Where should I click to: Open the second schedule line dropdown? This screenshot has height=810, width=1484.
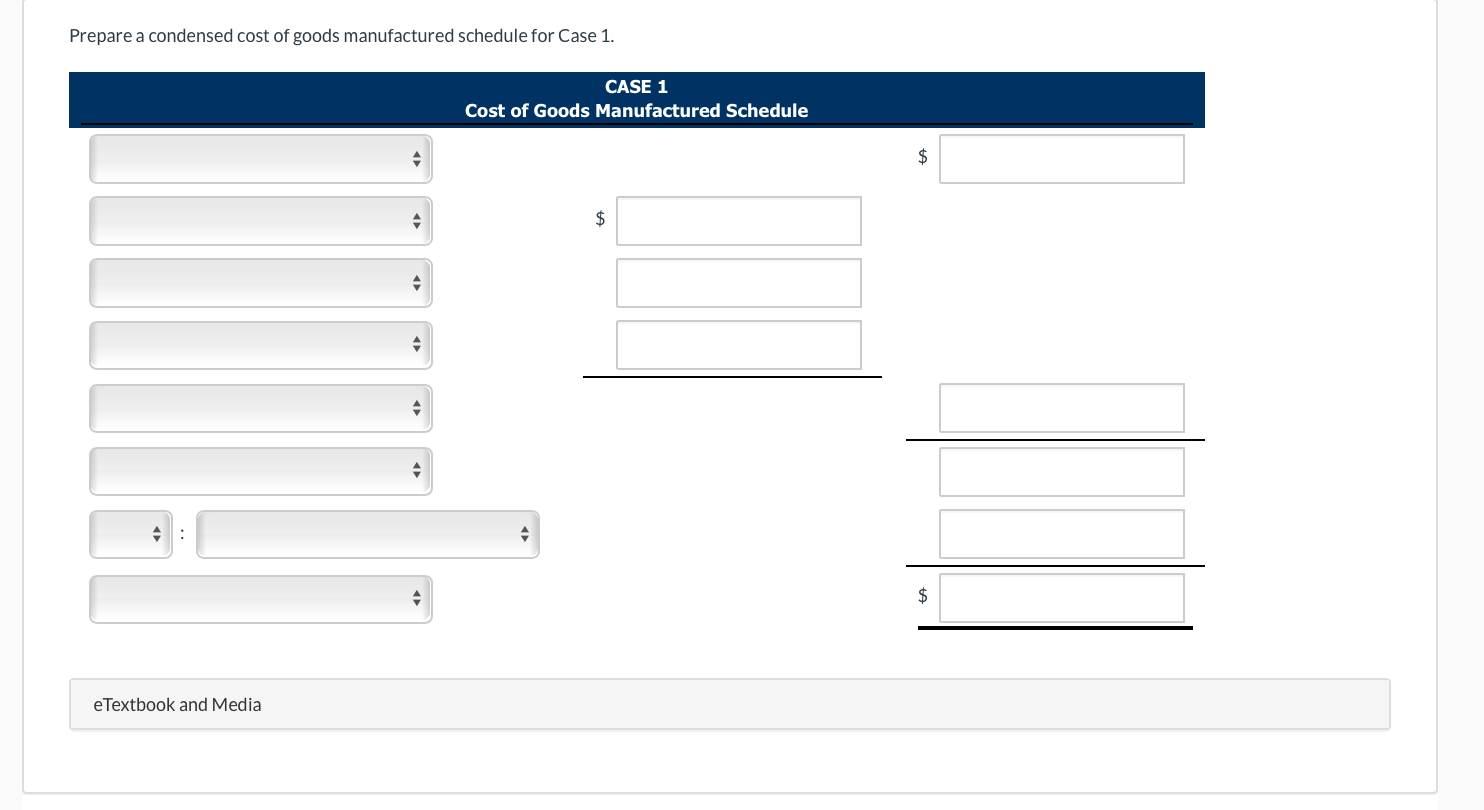tap(260, 220)
